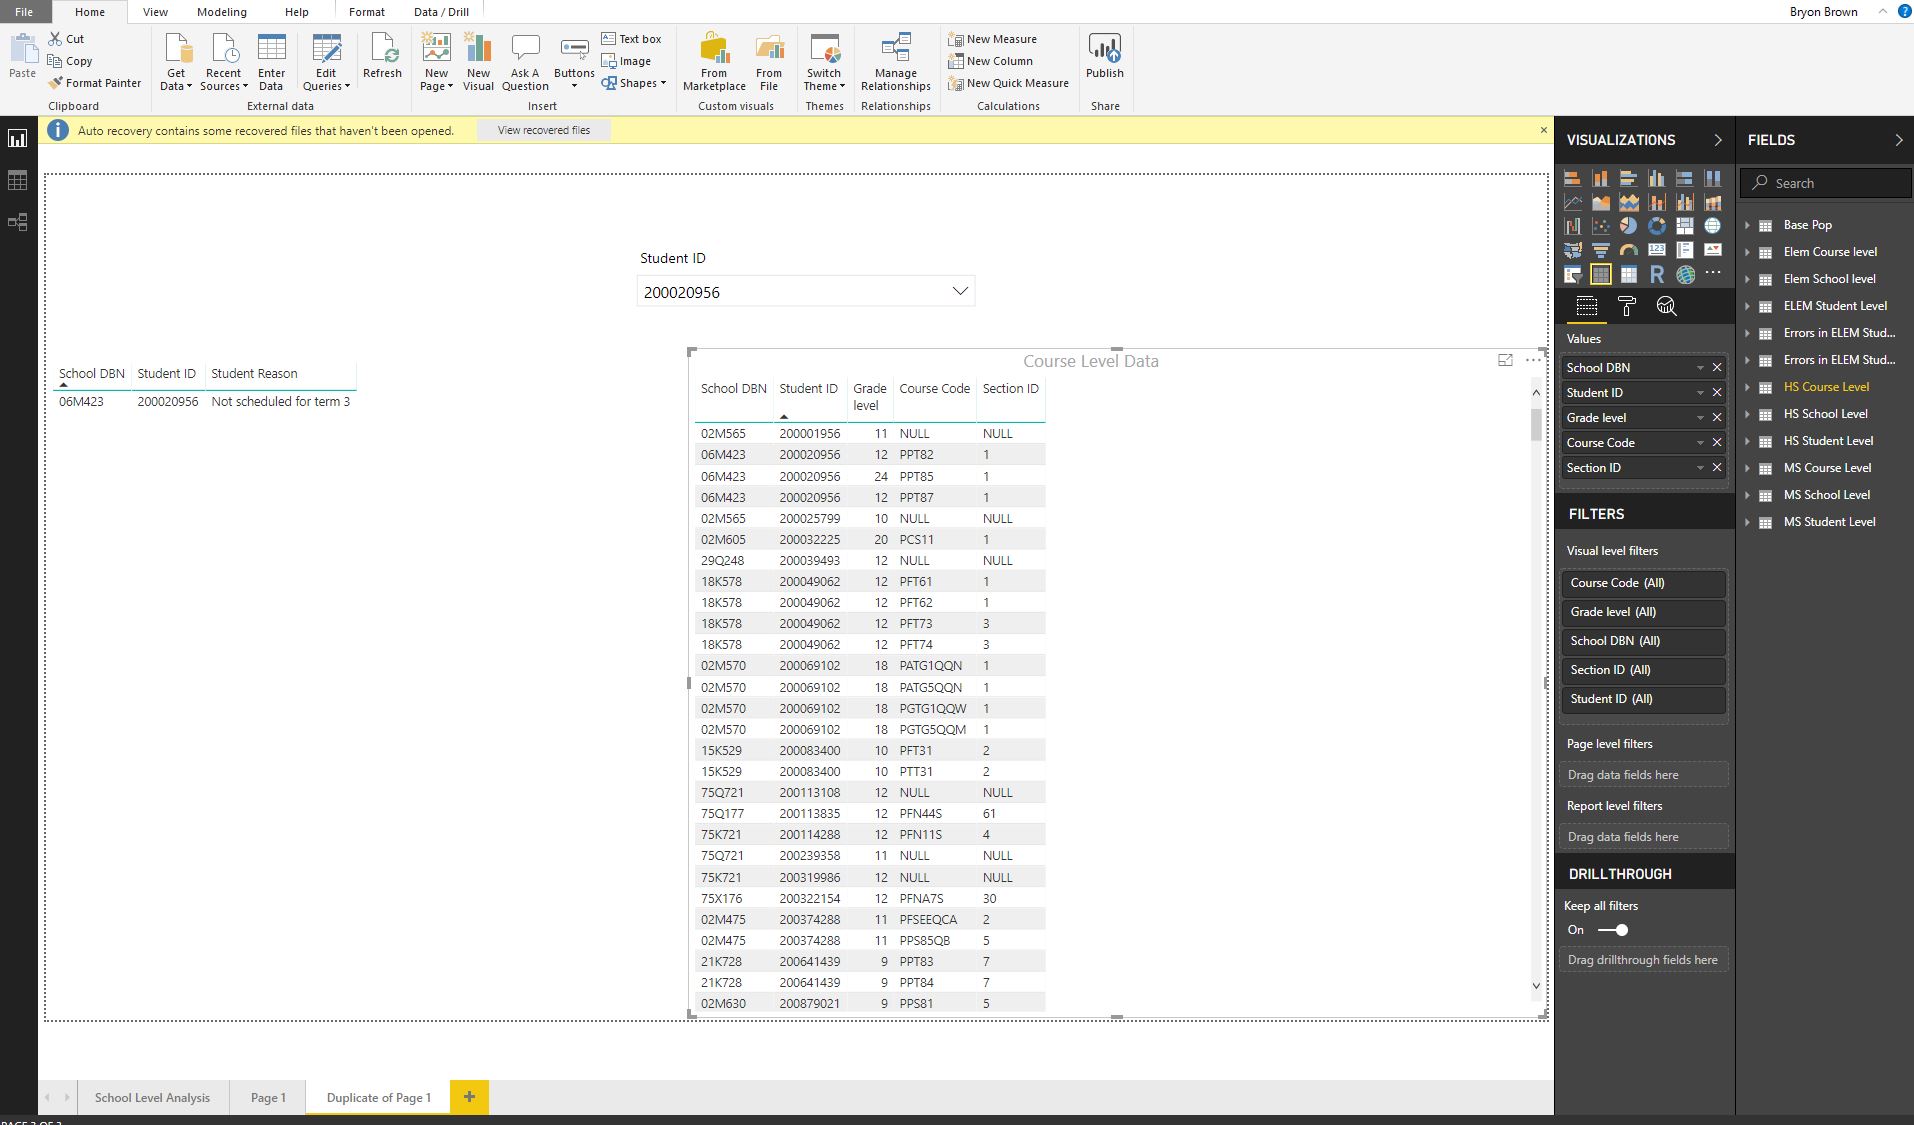Switch to the Page 1 tab
The width and height of the screenshot is (1914, 1125).
point(268,1097)
